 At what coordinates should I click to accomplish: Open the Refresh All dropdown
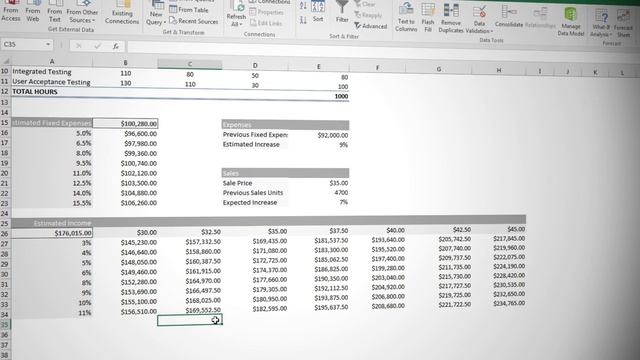236,15
